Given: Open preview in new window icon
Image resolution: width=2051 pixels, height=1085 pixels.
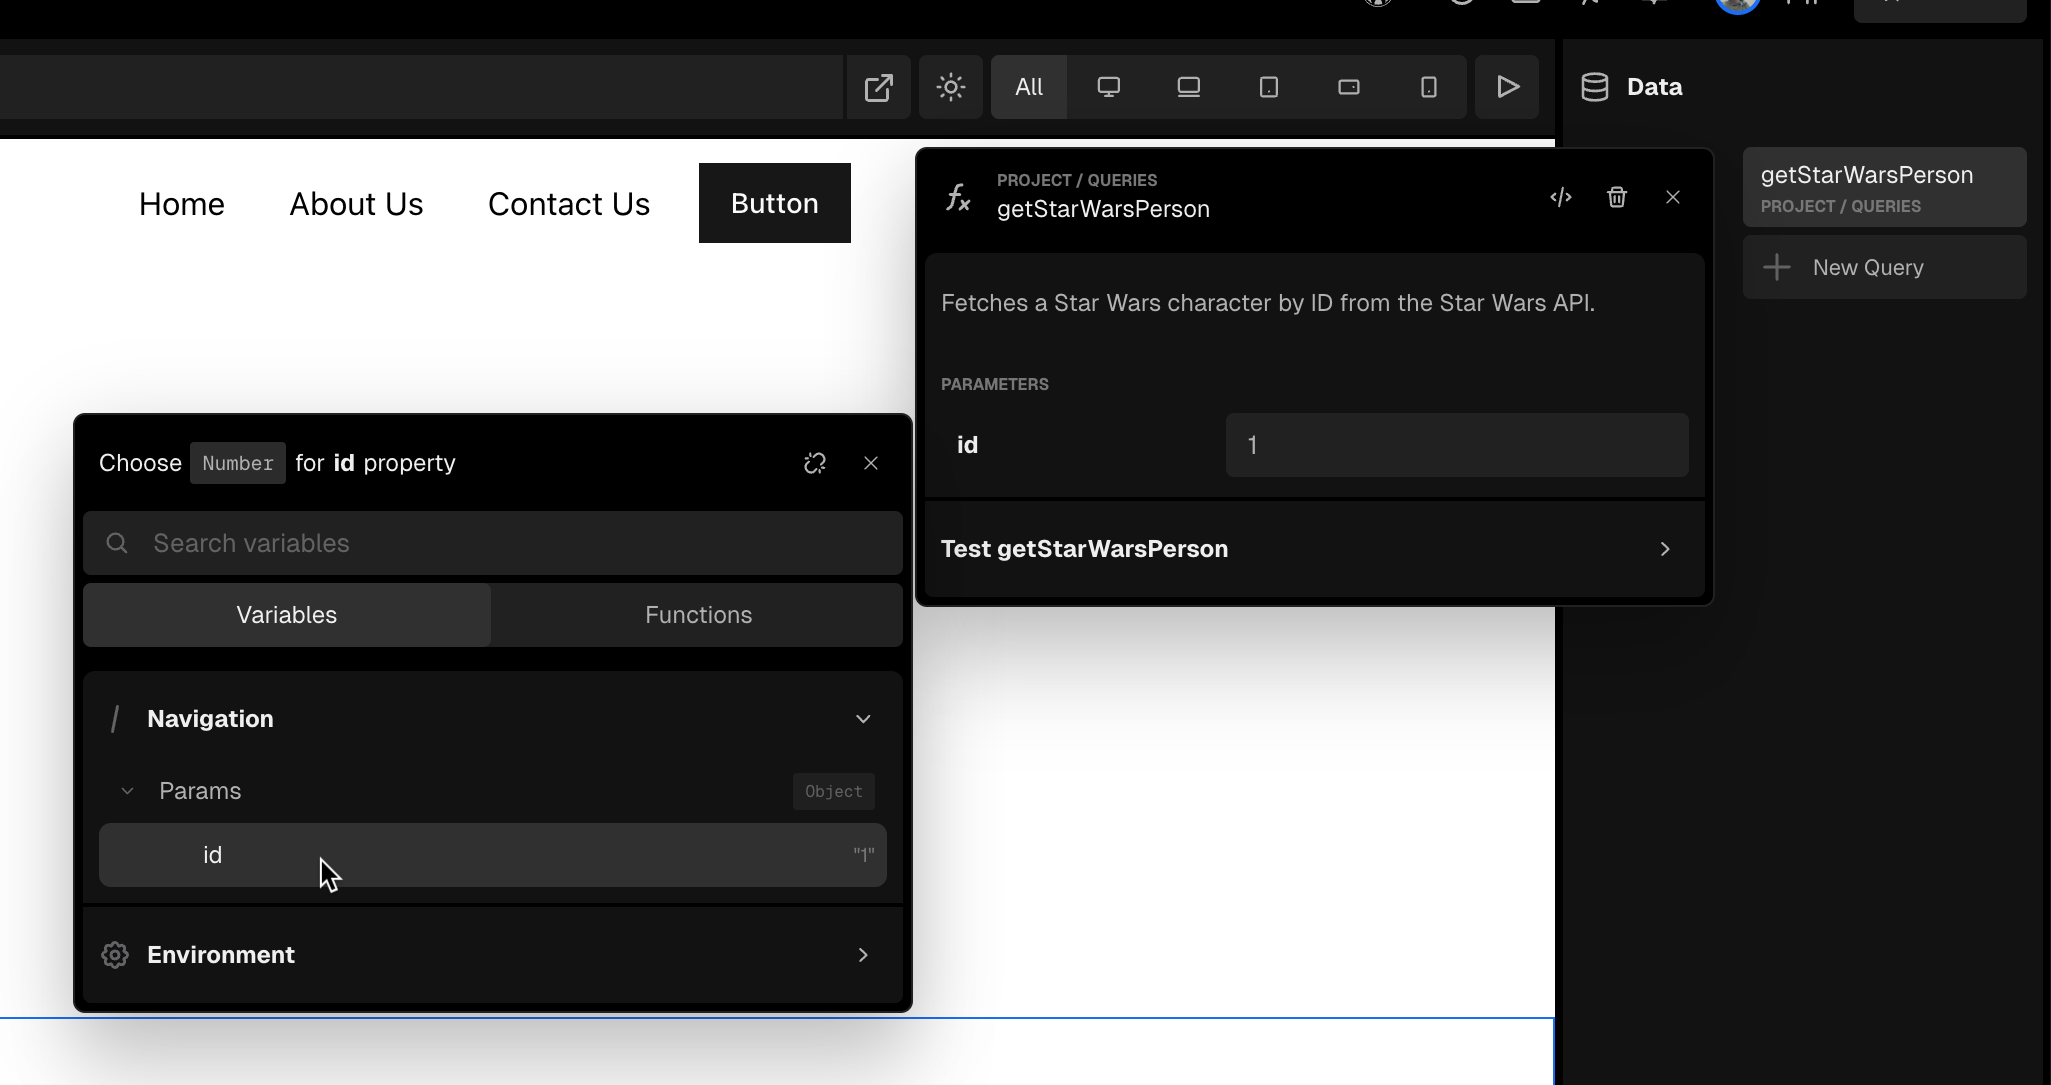Looking at the screenshot, I should (x=878, y=87).
